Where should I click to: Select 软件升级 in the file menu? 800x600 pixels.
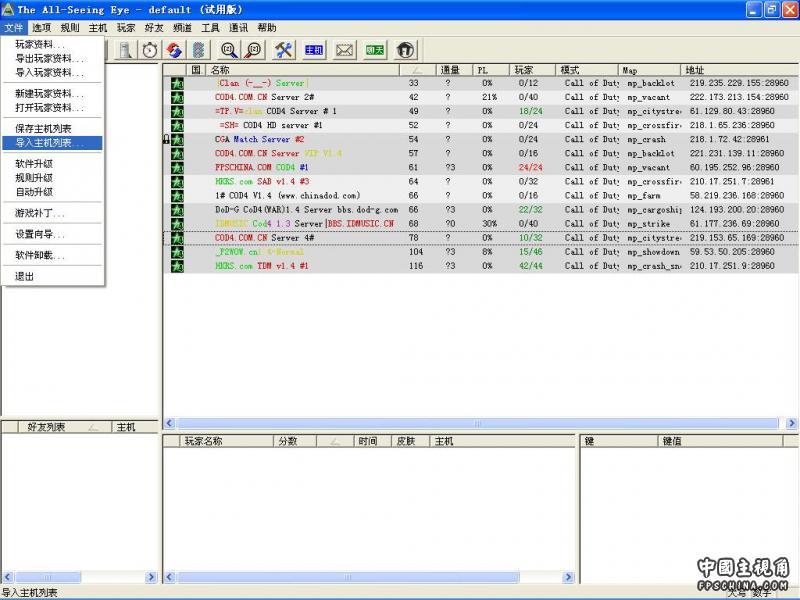[x=53, y=164]
